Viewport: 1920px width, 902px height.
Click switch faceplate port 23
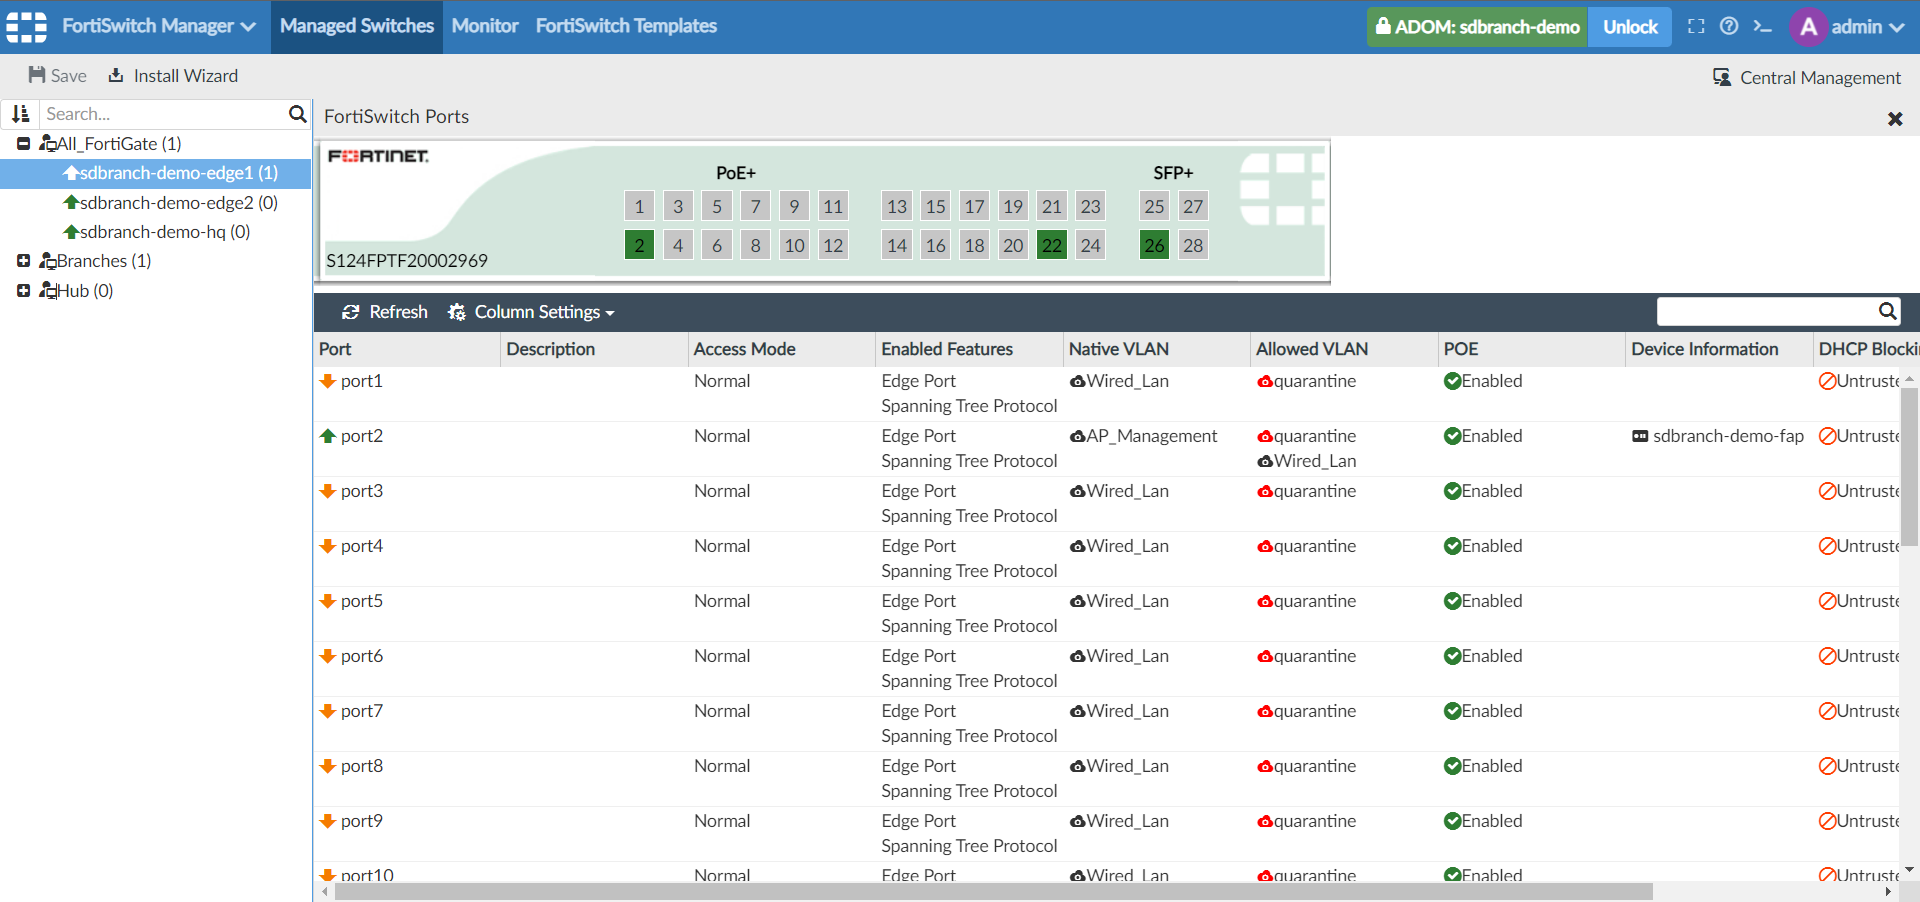(x=1090, y=206)
